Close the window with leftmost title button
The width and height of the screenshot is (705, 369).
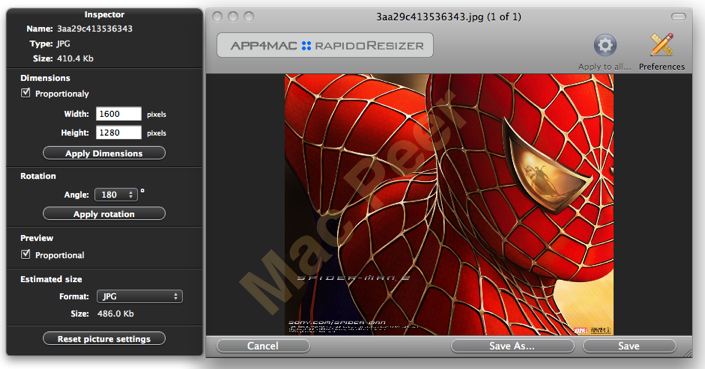(218, 17)
